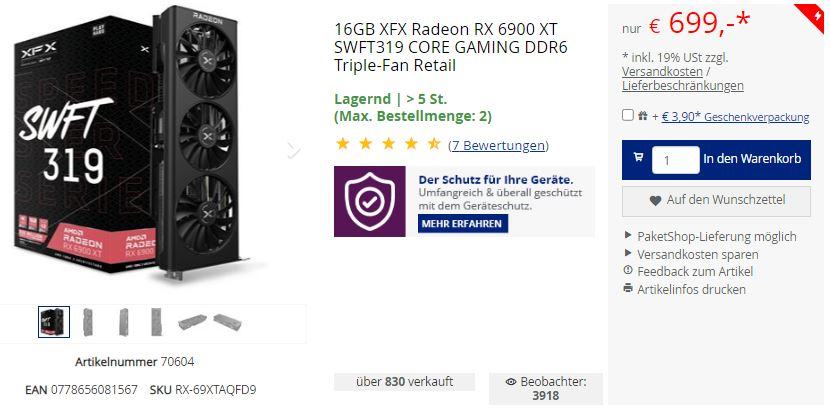Image resolution: width=830 pixels, height=412 pixels.
Task: Click the heart wishlist icon
Action: coord(655,201)
